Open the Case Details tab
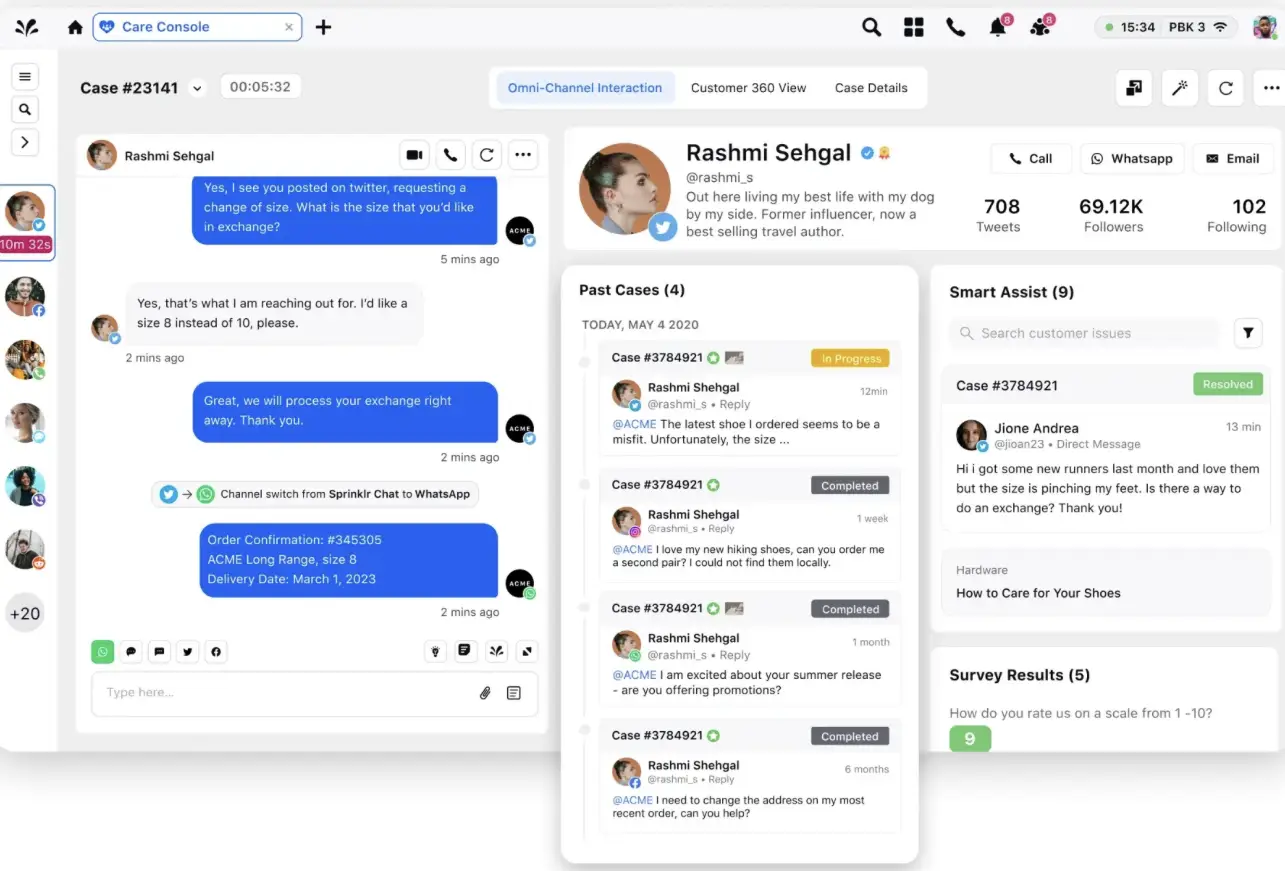Image resolution: width=1285 pixels, height=871 pixels. pos(871,88)
